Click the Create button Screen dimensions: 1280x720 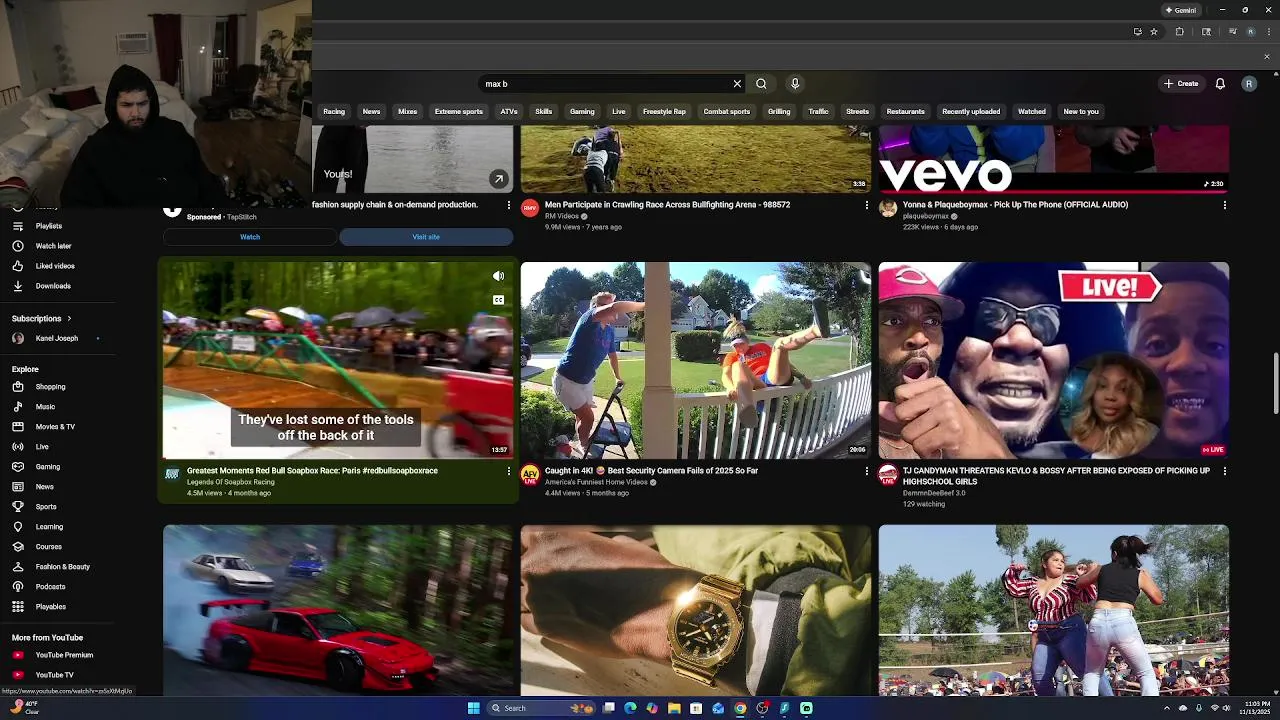pyautogui.click(x=1181, y=84)
